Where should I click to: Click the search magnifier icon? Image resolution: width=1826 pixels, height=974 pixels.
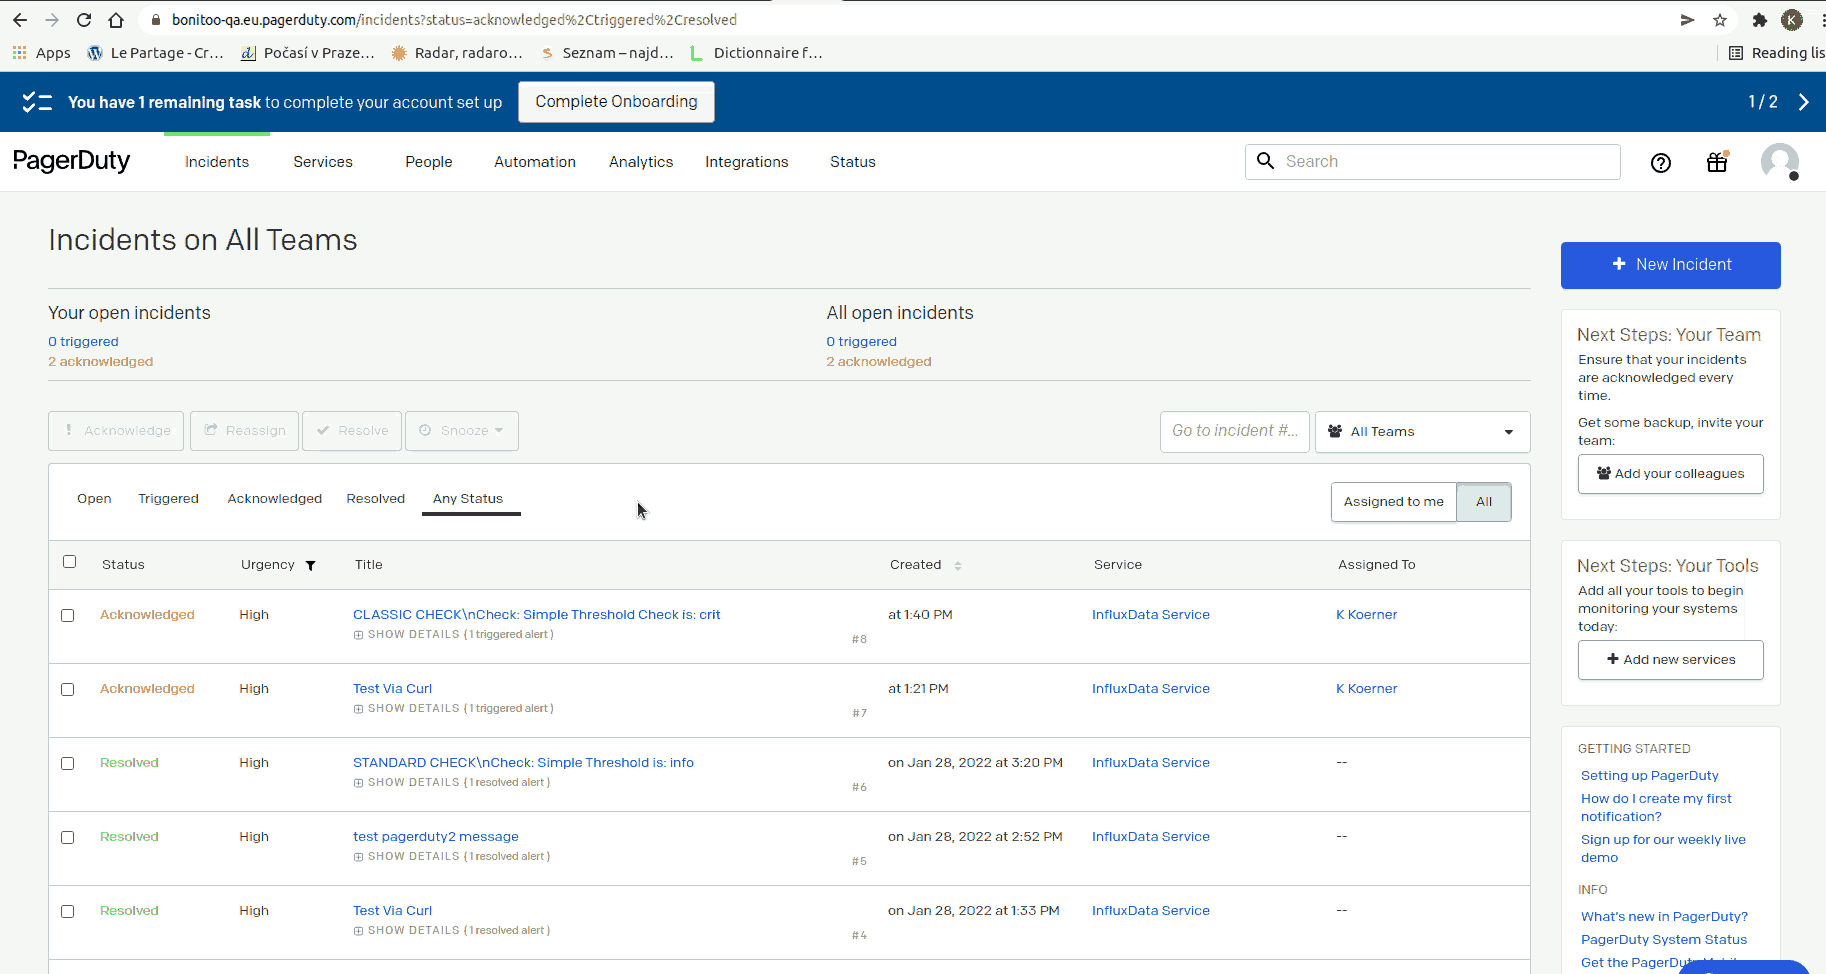tap(1265, 161)
